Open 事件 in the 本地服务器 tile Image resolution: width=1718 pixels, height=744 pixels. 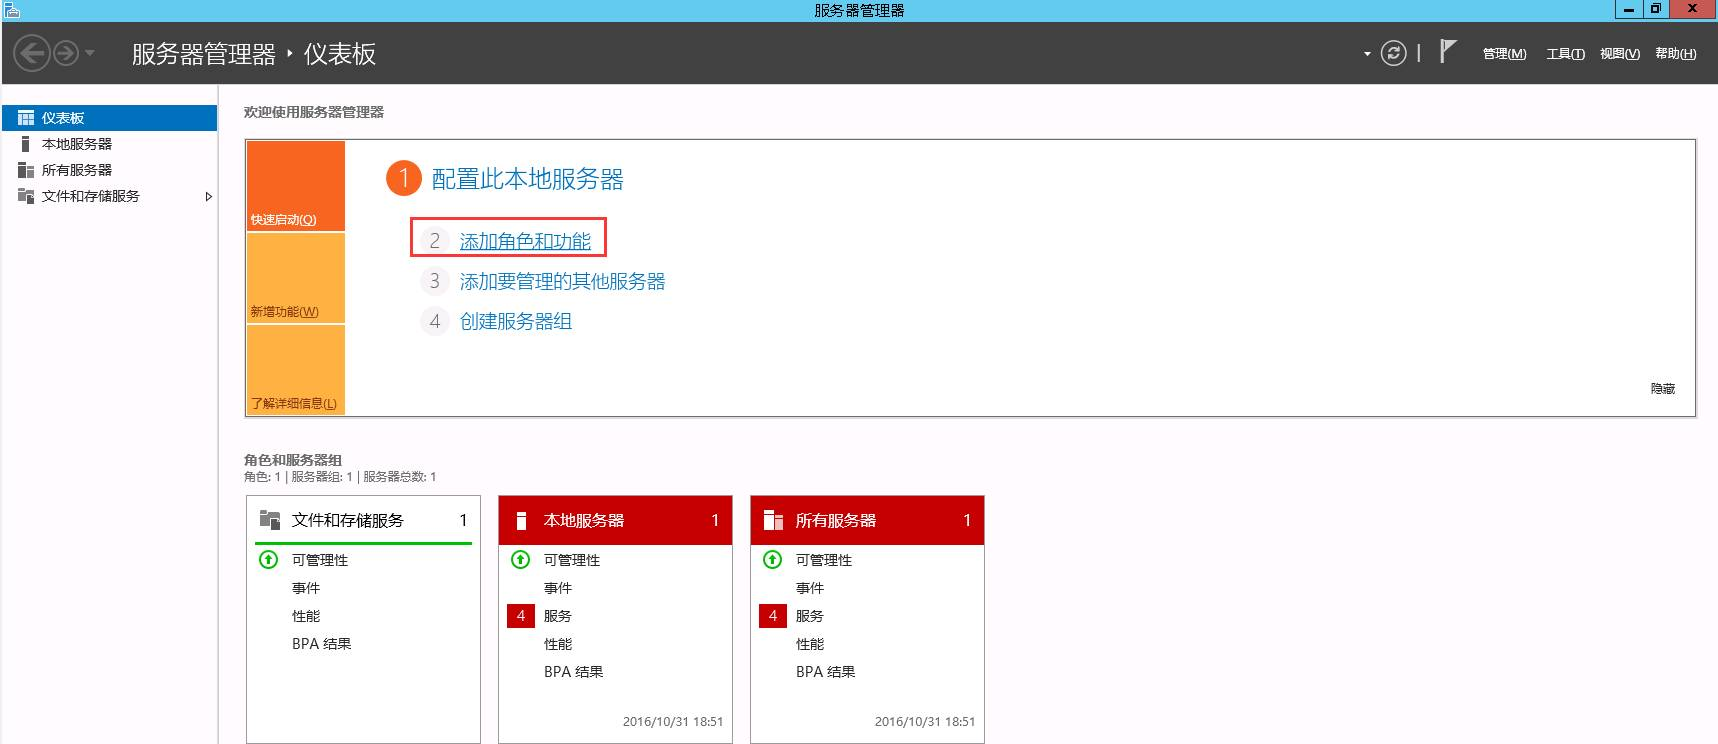pos(558,588)
